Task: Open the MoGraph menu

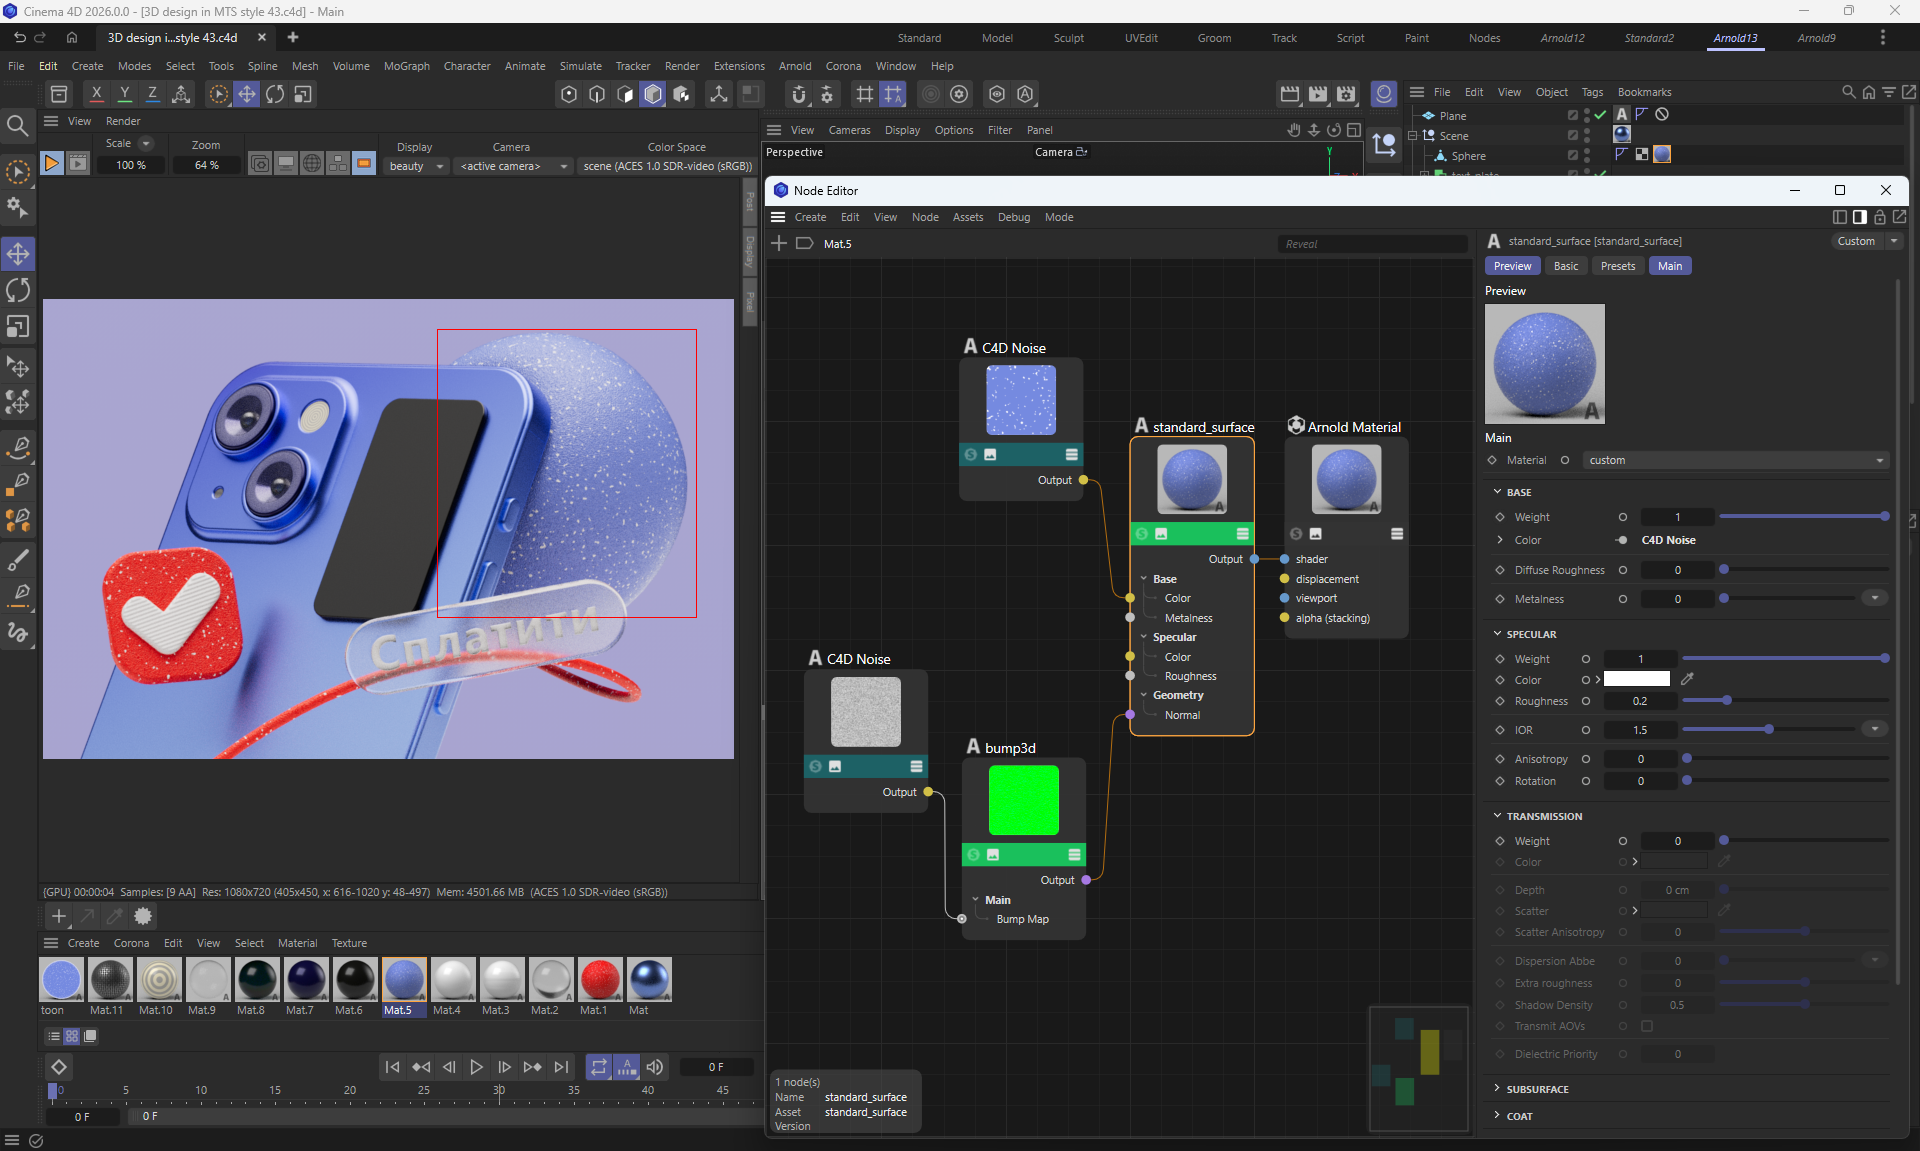Action: [x=406, y=66]
